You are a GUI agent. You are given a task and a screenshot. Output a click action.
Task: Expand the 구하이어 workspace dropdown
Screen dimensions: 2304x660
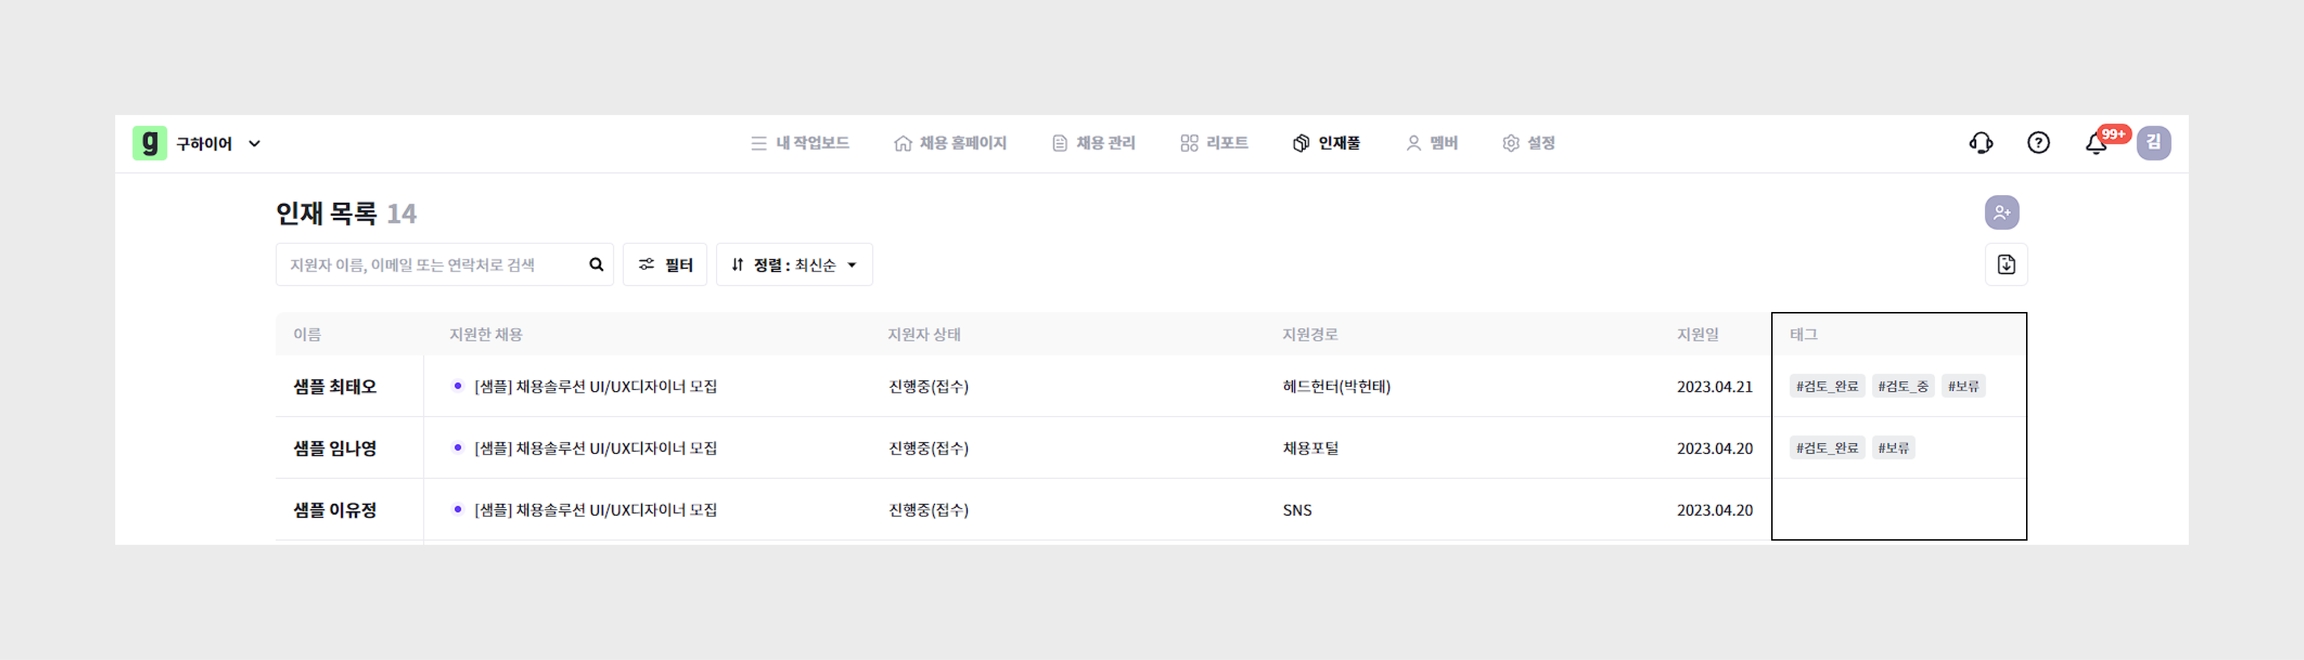pyautogui.click(x=255, y=144)
